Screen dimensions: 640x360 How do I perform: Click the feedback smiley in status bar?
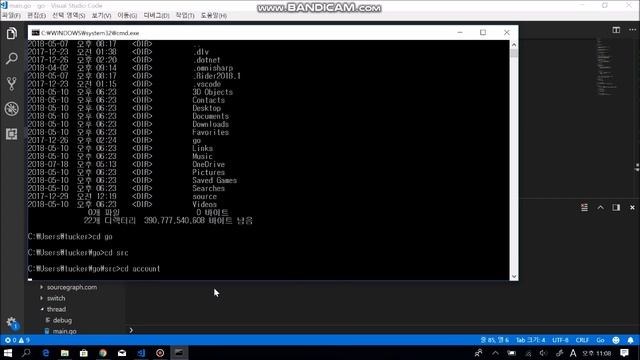point(616,340)
